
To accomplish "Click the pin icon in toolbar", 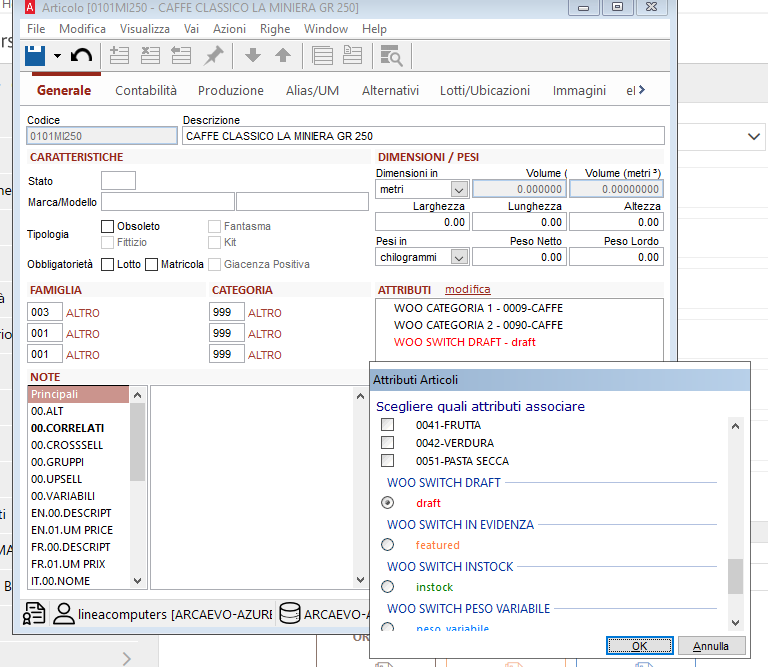I will point(213,56).
